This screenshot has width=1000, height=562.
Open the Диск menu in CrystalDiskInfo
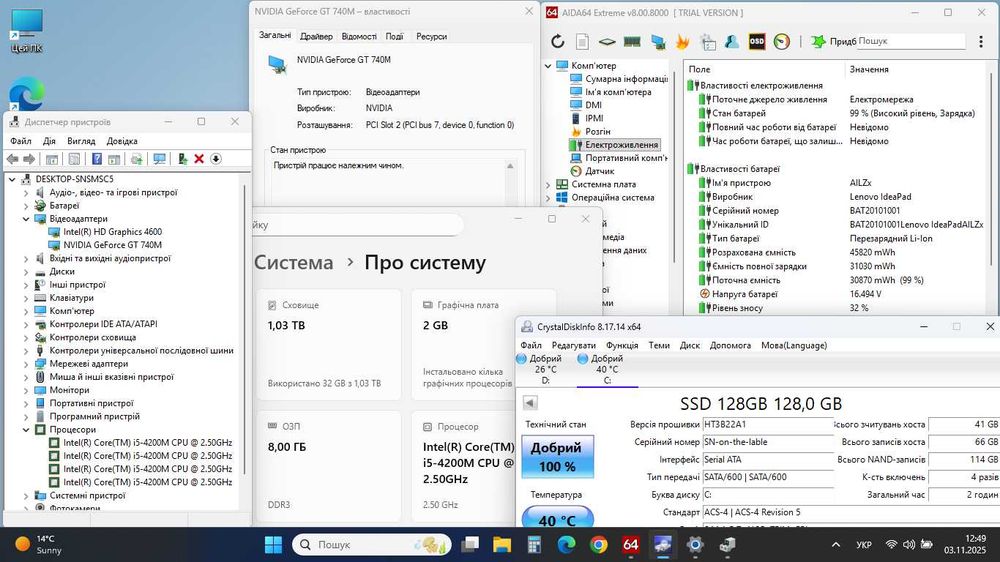point(689,345)
